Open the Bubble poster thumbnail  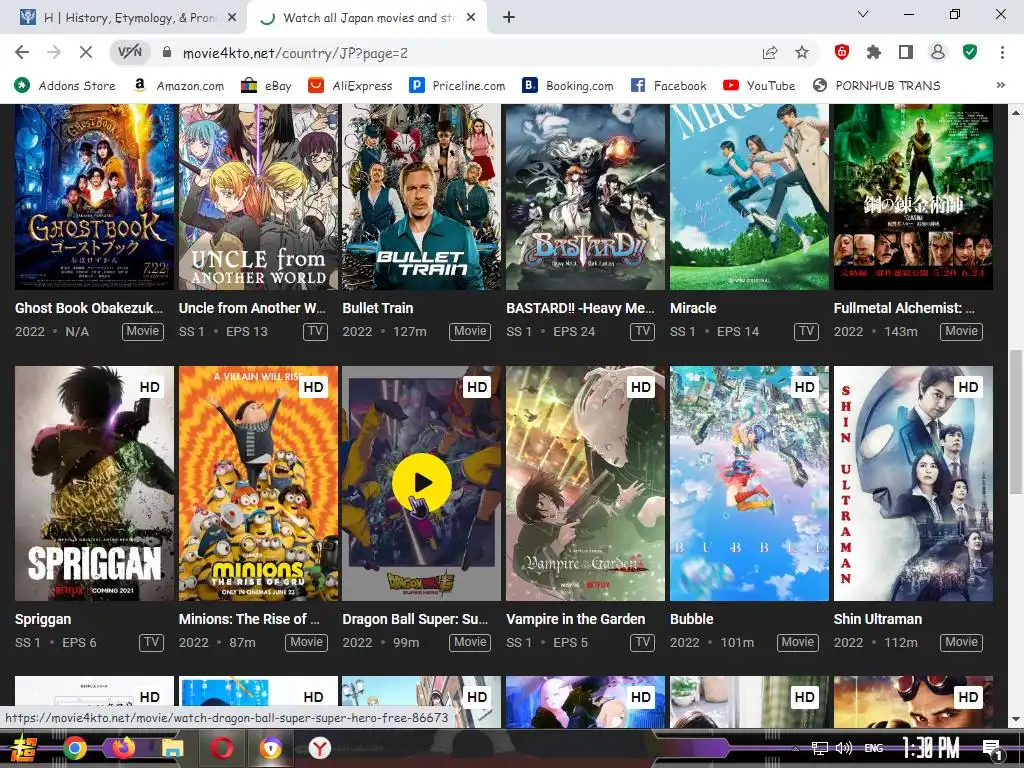click(749, 483)
